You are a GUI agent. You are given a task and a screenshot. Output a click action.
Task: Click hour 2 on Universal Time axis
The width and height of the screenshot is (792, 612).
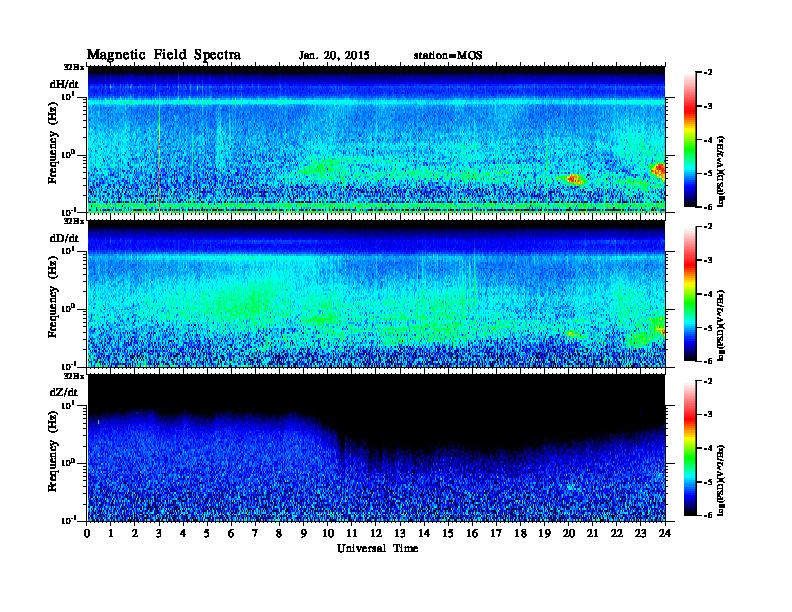(135, 533)
